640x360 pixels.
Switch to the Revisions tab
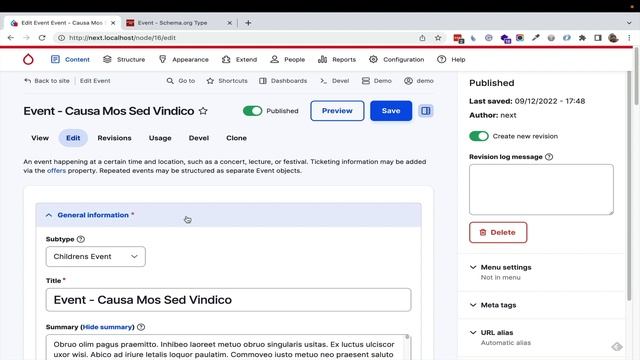[x=114, y=138]
